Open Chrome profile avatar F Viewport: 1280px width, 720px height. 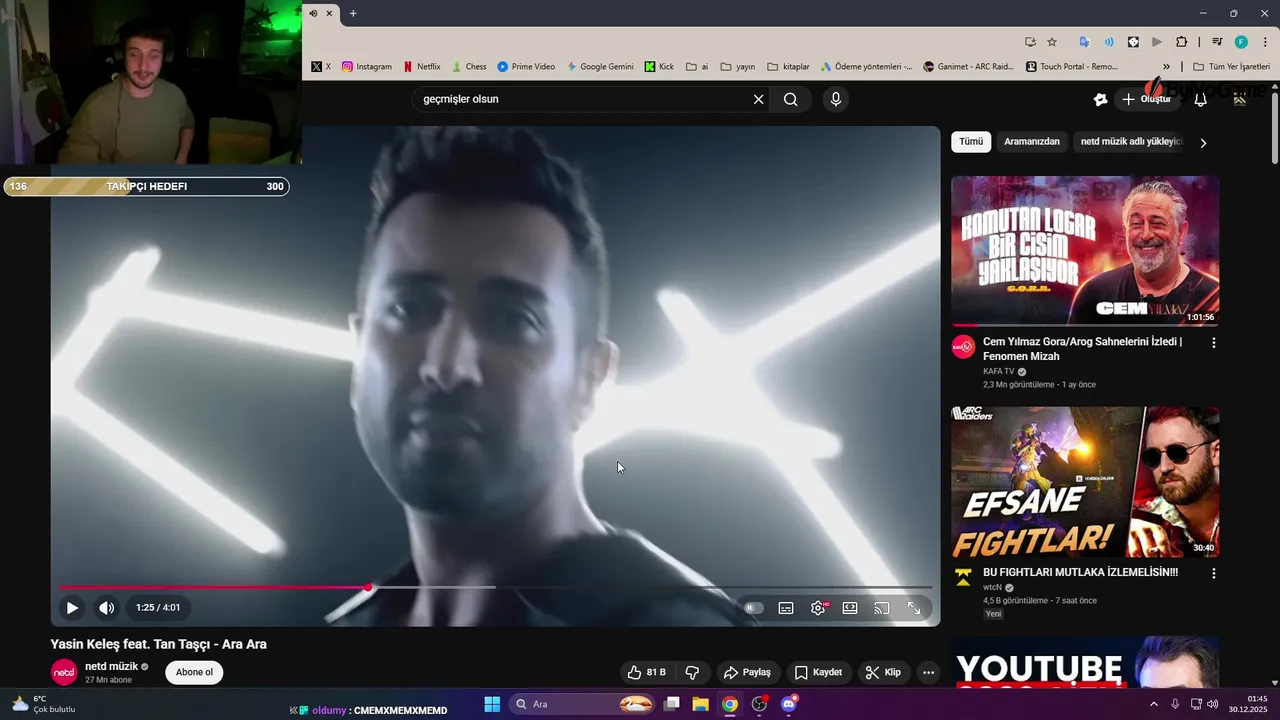tap(1241, 42)
